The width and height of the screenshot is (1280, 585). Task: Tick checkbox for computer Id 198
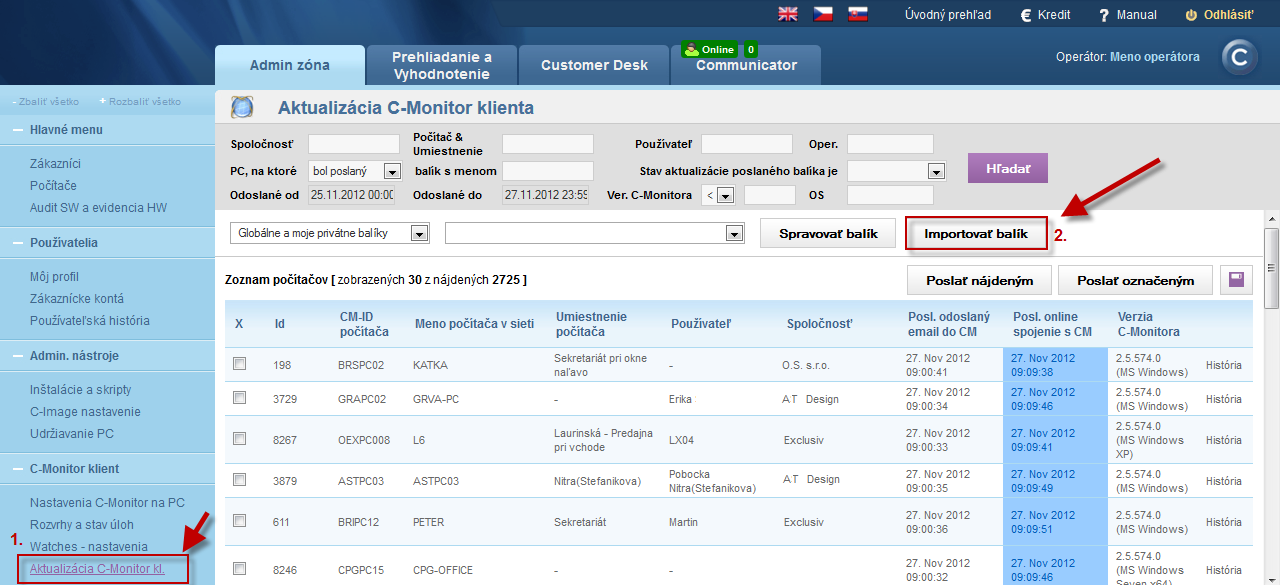(x=239, y=364)
